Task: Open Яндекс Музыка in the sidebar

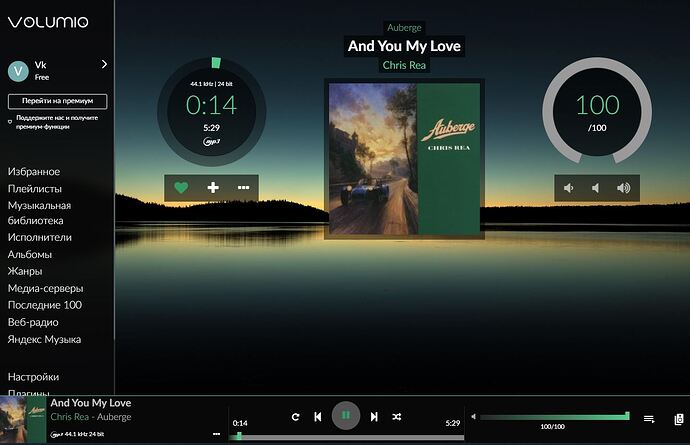Action: click(x=44, y=339)
